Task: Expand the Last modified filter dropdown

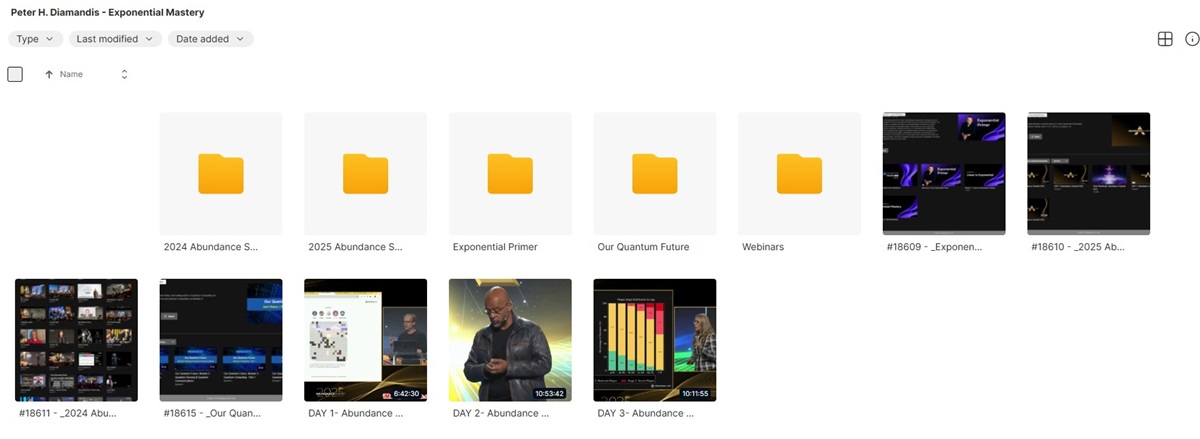Action: [115, 39]
